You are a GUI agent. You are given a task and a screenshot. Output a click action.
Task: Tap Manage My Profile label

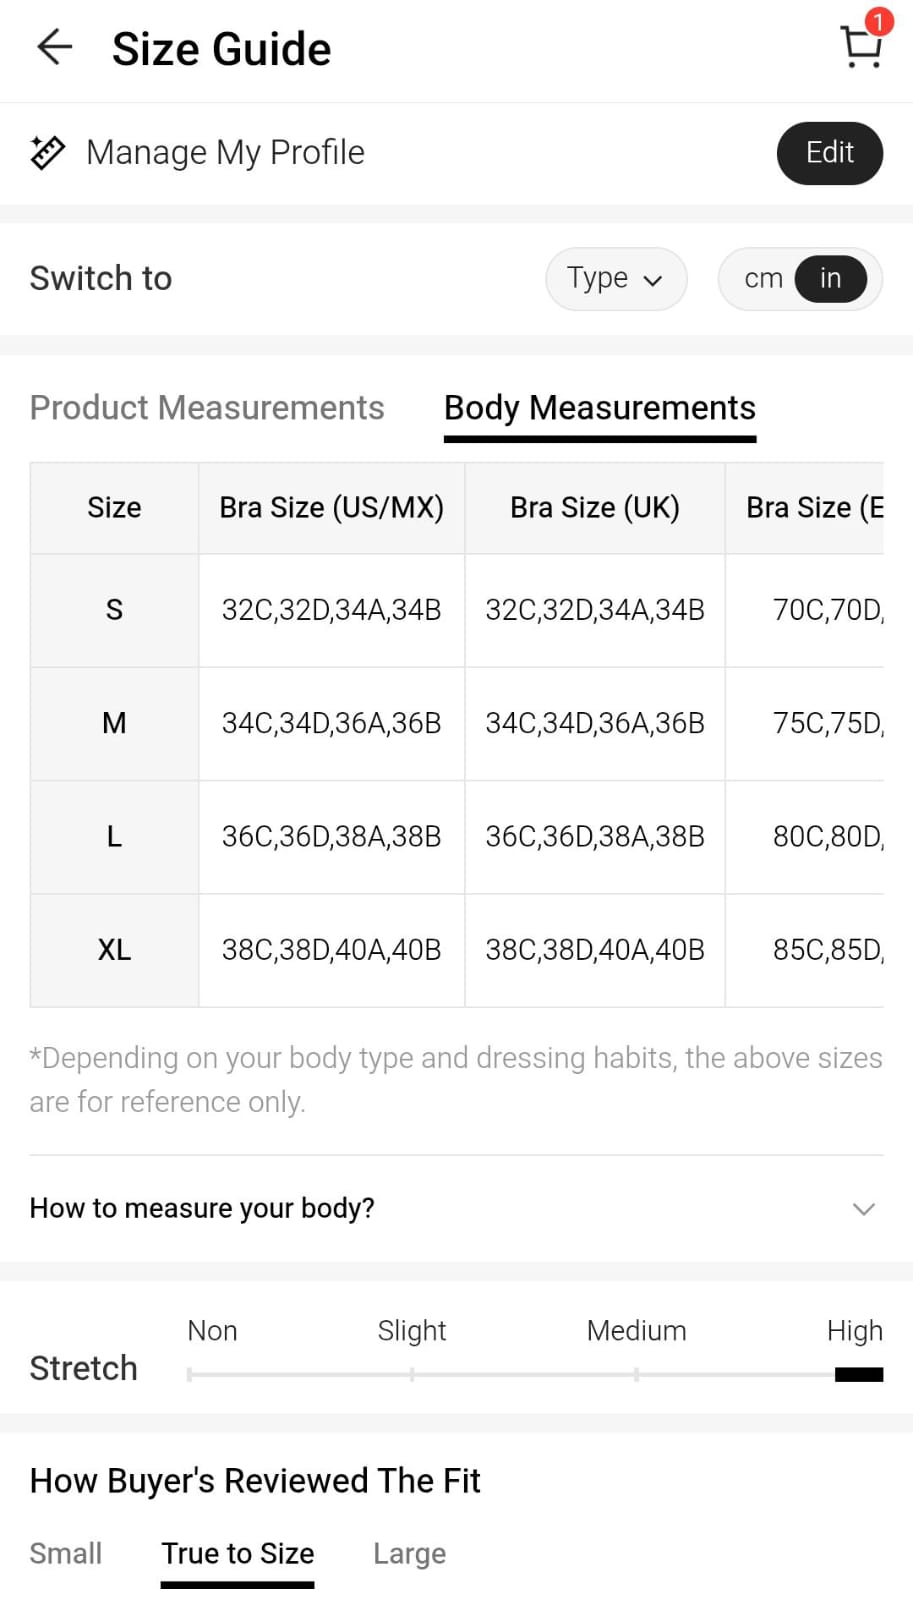[x=225, y=153]
